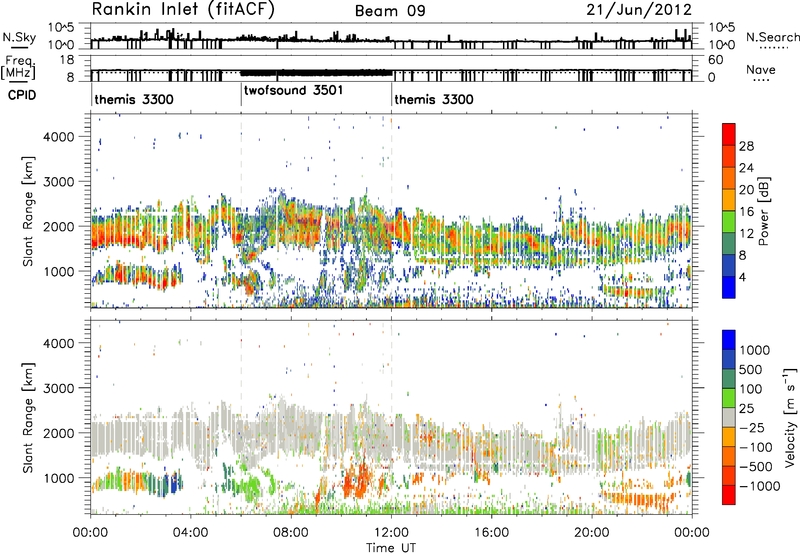800x554 pixels.
Task: Click the '04:00' time axis label
Action: 190,533
